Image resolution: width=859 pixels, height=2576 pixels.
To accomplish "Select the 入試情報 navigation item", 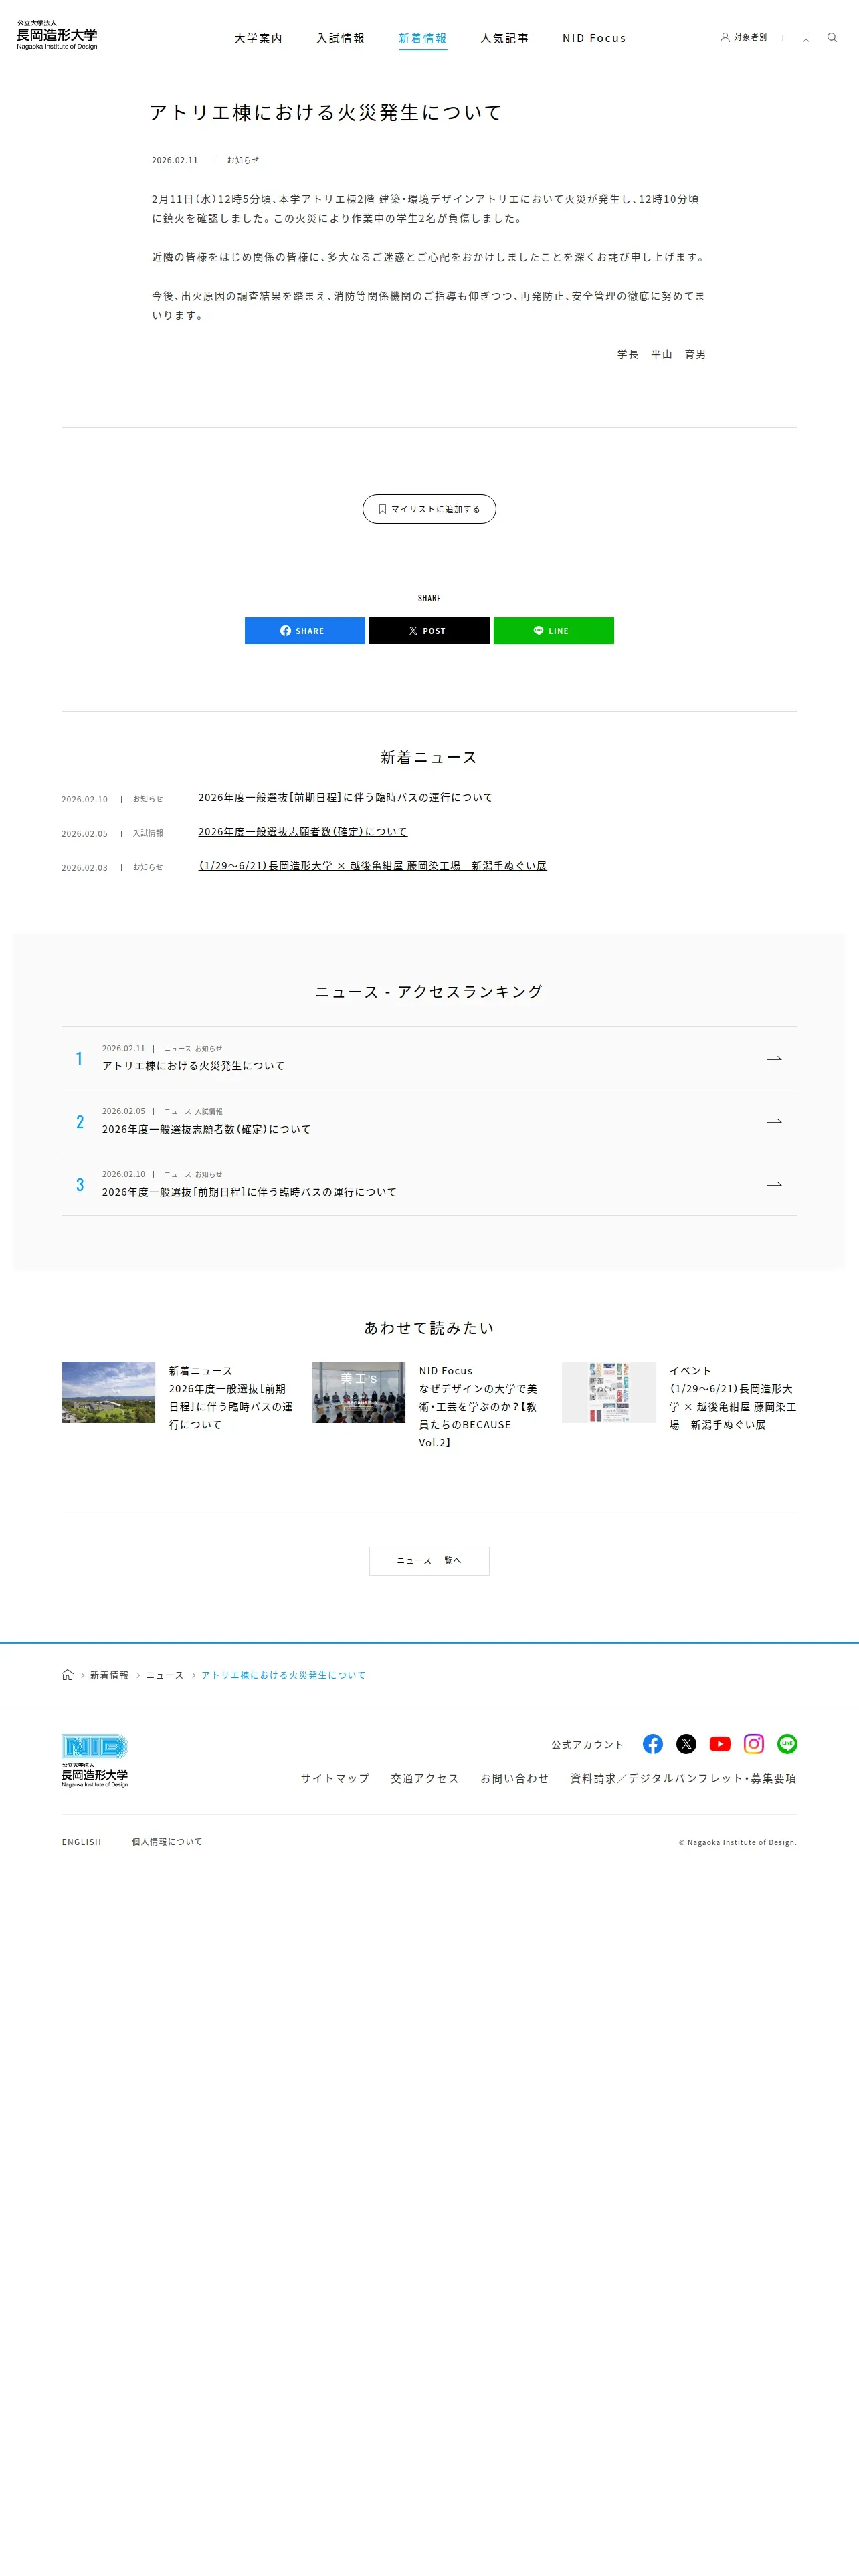I will pos(341,38).
